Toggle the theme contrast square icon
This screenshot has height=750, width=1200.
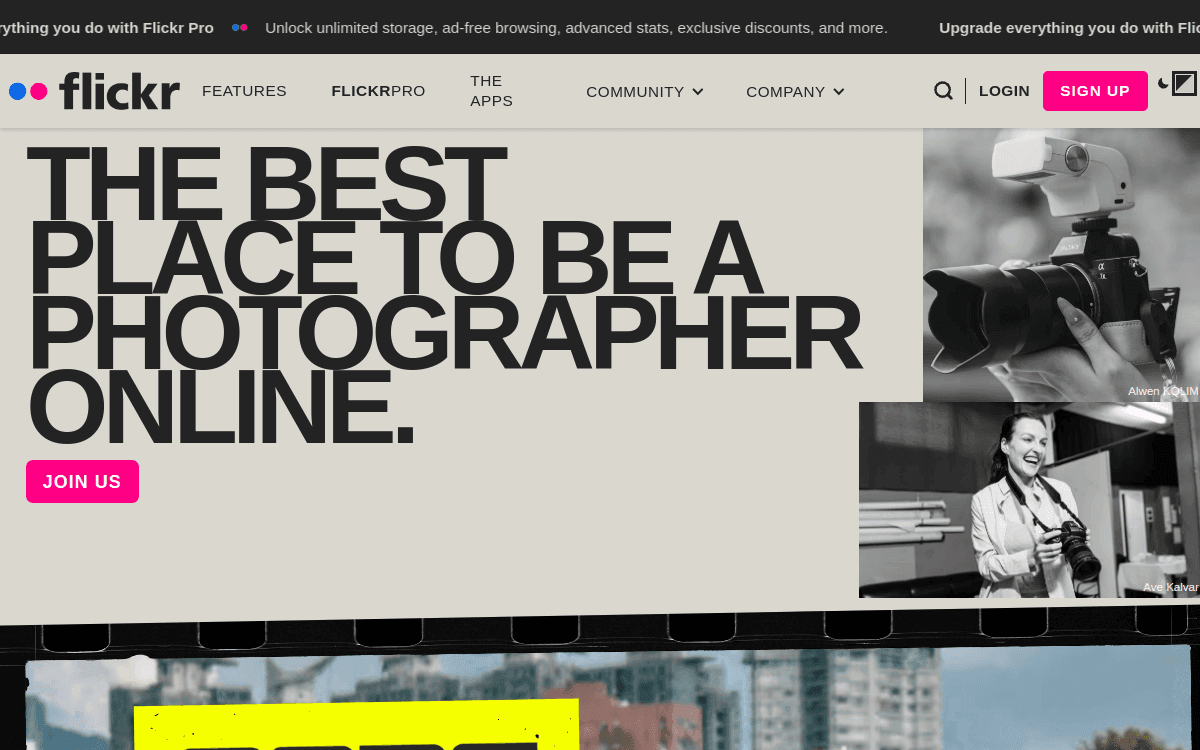[1184, 85]
